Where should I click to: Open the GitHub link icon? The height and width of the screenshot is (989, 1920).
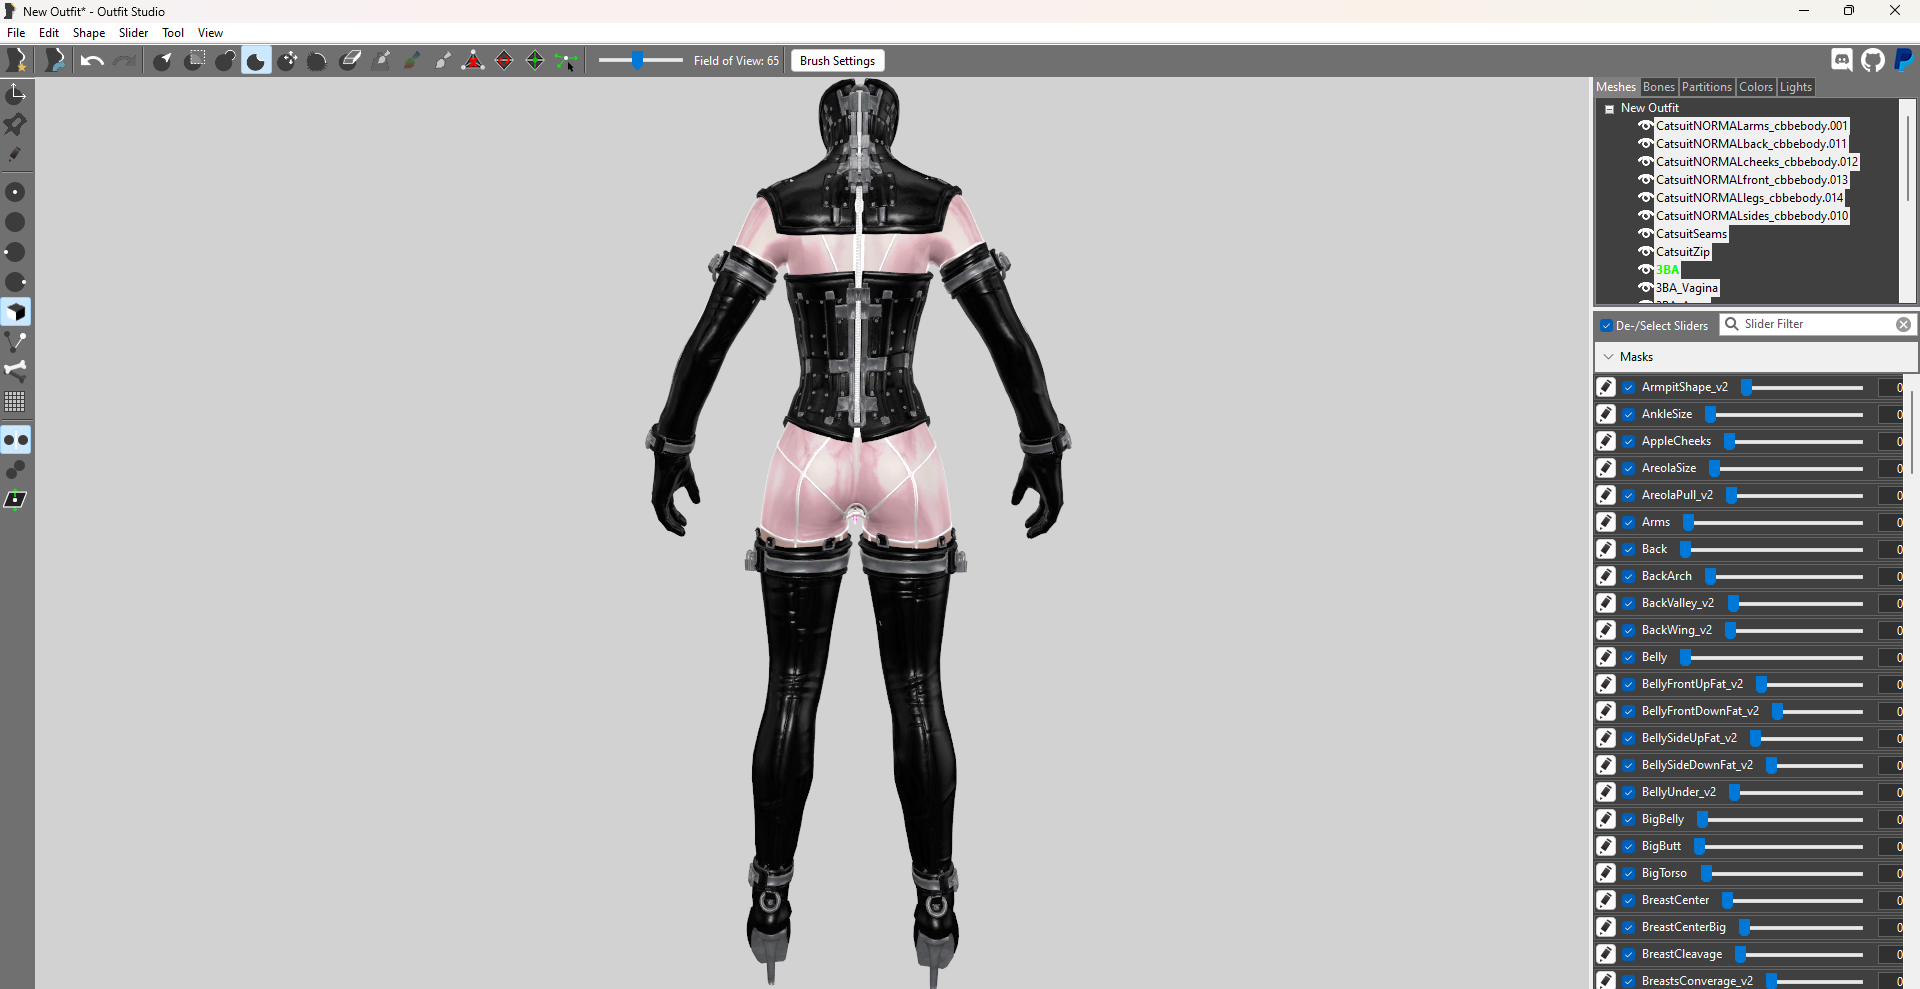[1873, 60]
